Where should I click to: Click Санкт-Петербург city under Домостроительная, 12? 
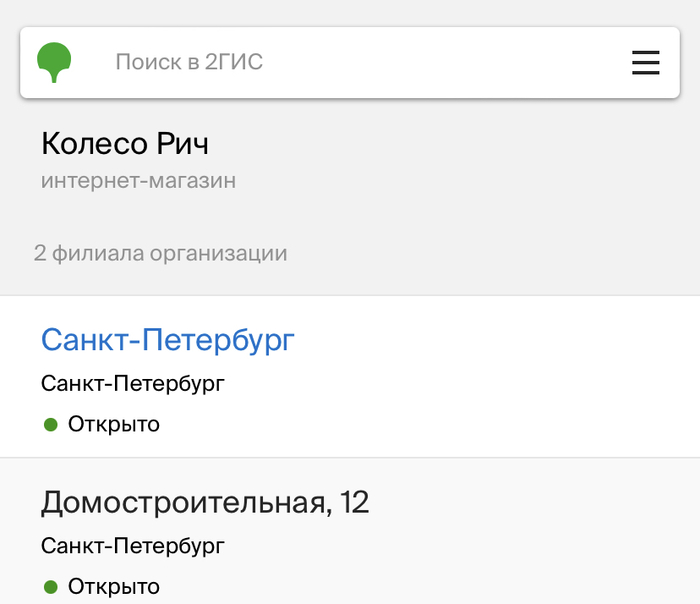coord(133,546)
